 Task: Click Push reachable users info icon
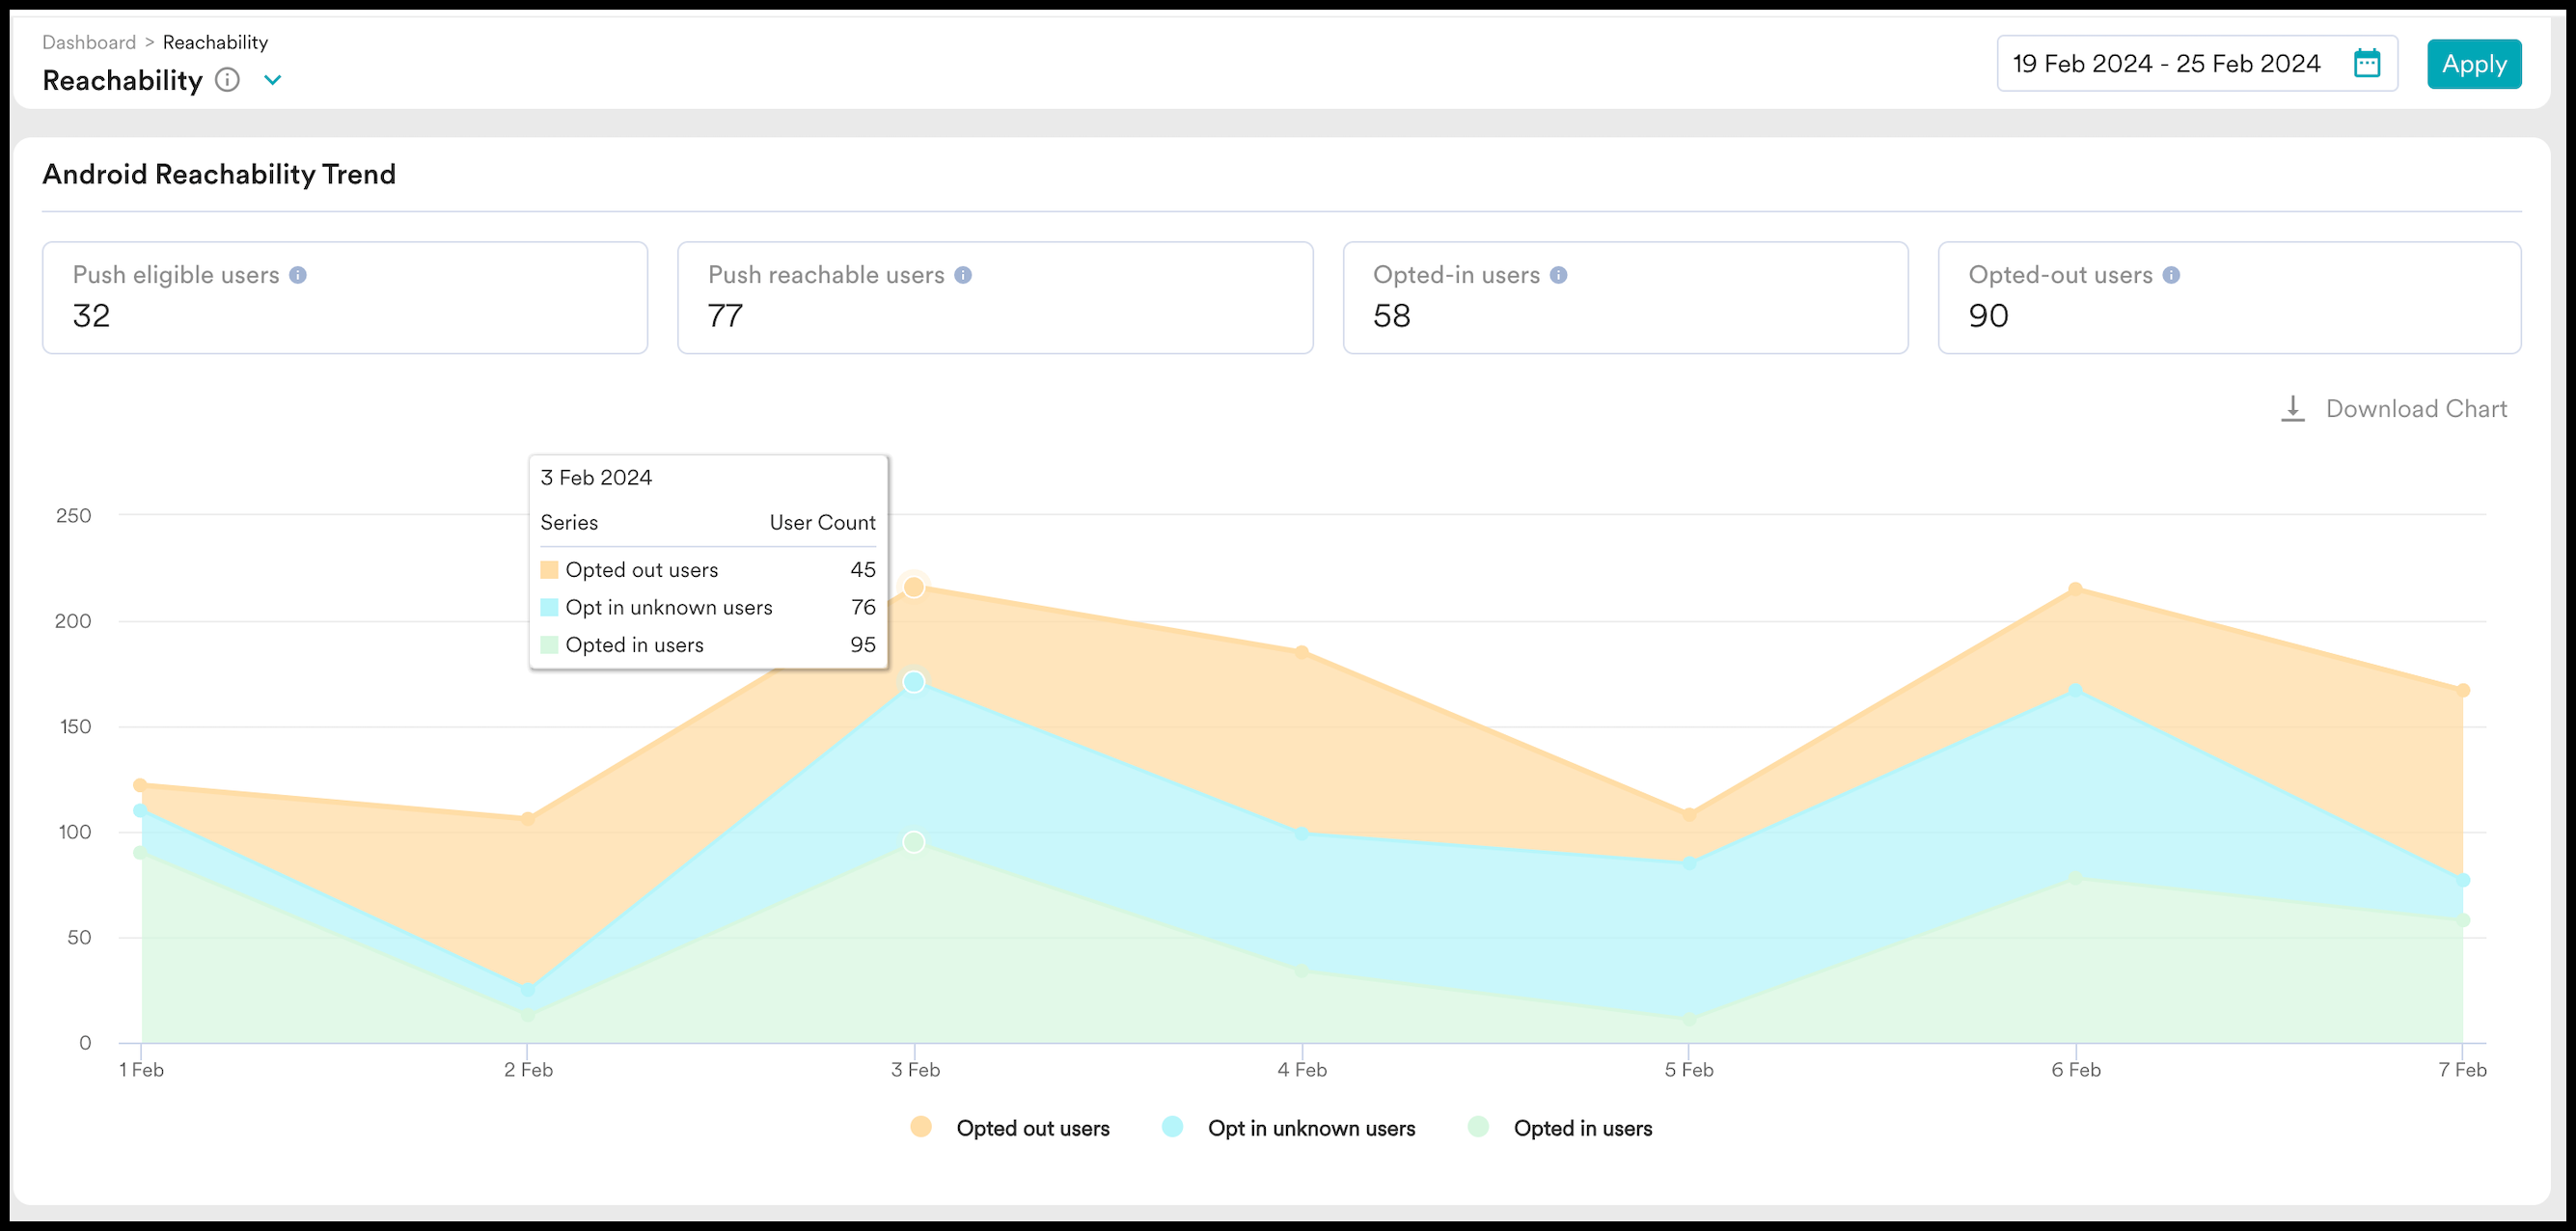coord(963,275)
